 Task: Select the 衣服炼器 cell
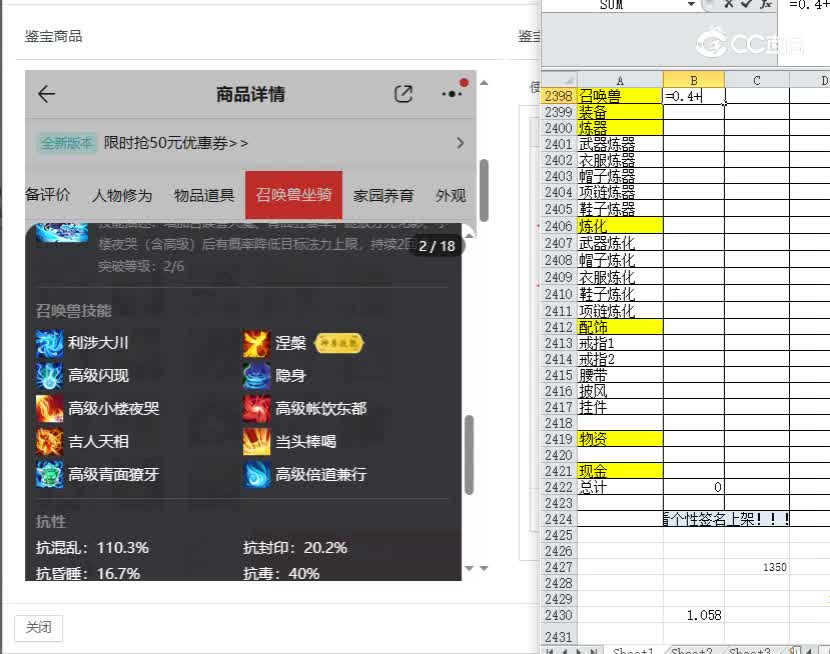[620, 160]
